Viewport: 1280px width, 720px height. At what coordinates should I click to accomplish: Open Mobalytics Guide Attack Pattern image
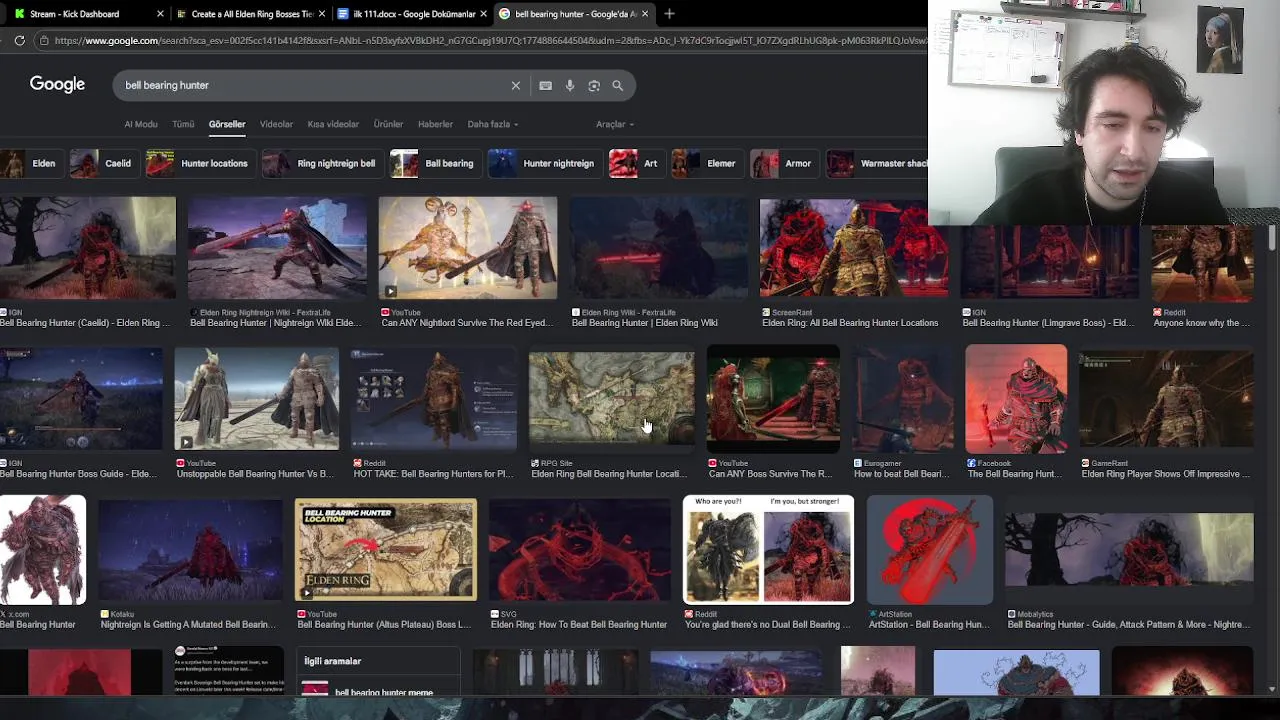[1129, 550]
